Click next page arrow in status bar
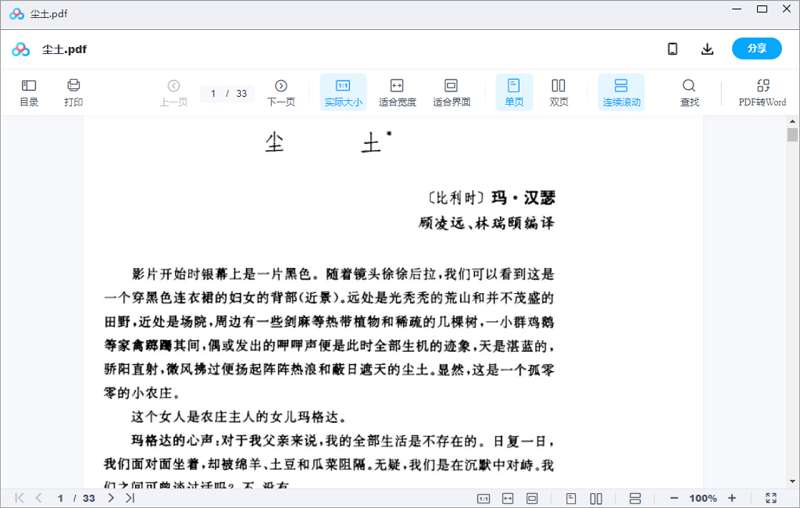 point(111,498)
